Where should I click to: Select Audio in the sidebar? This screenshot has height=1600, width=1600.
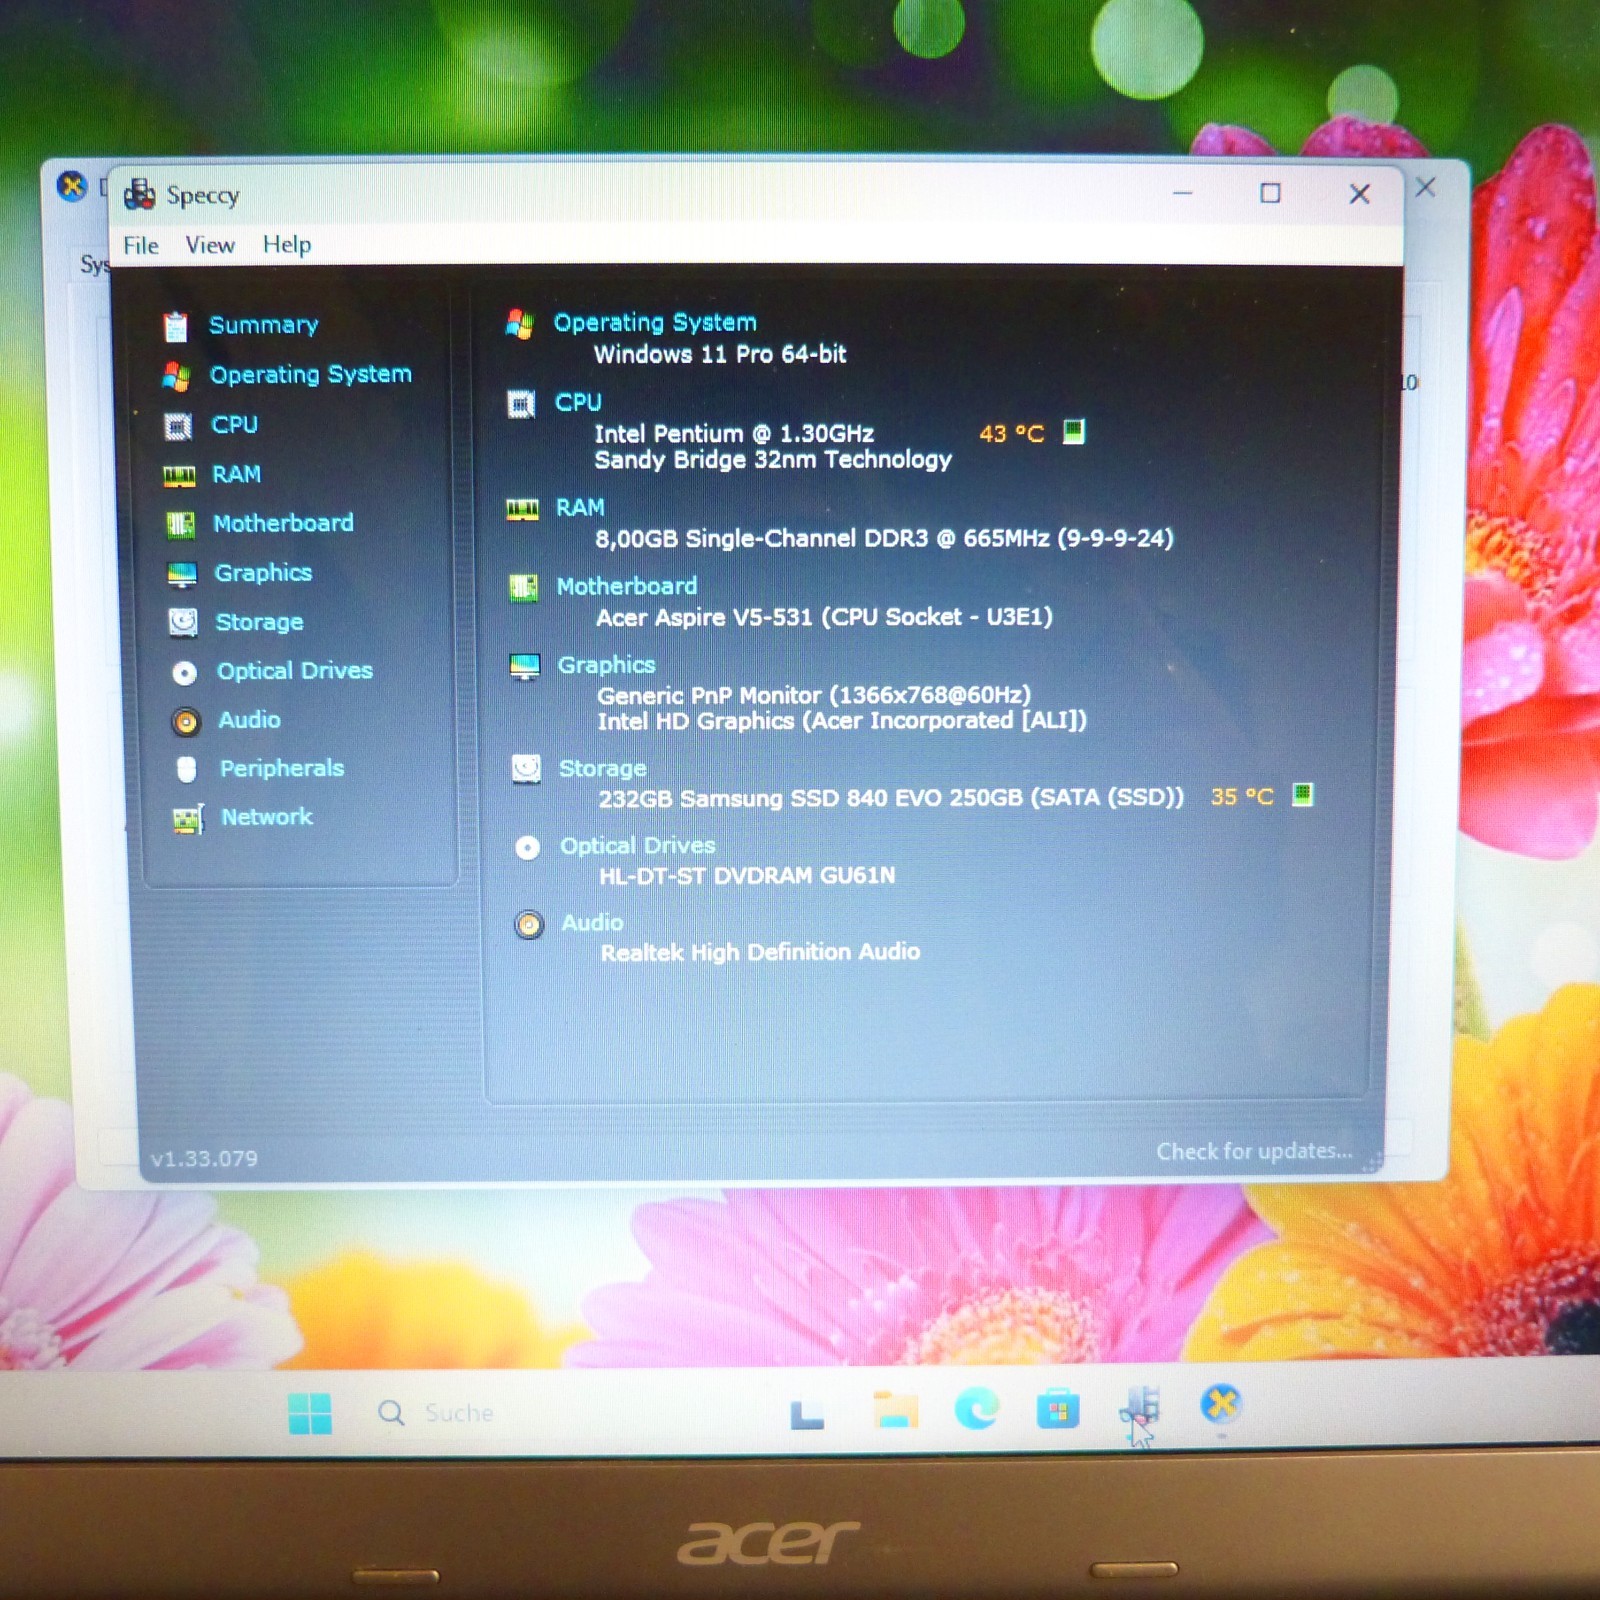249,720
